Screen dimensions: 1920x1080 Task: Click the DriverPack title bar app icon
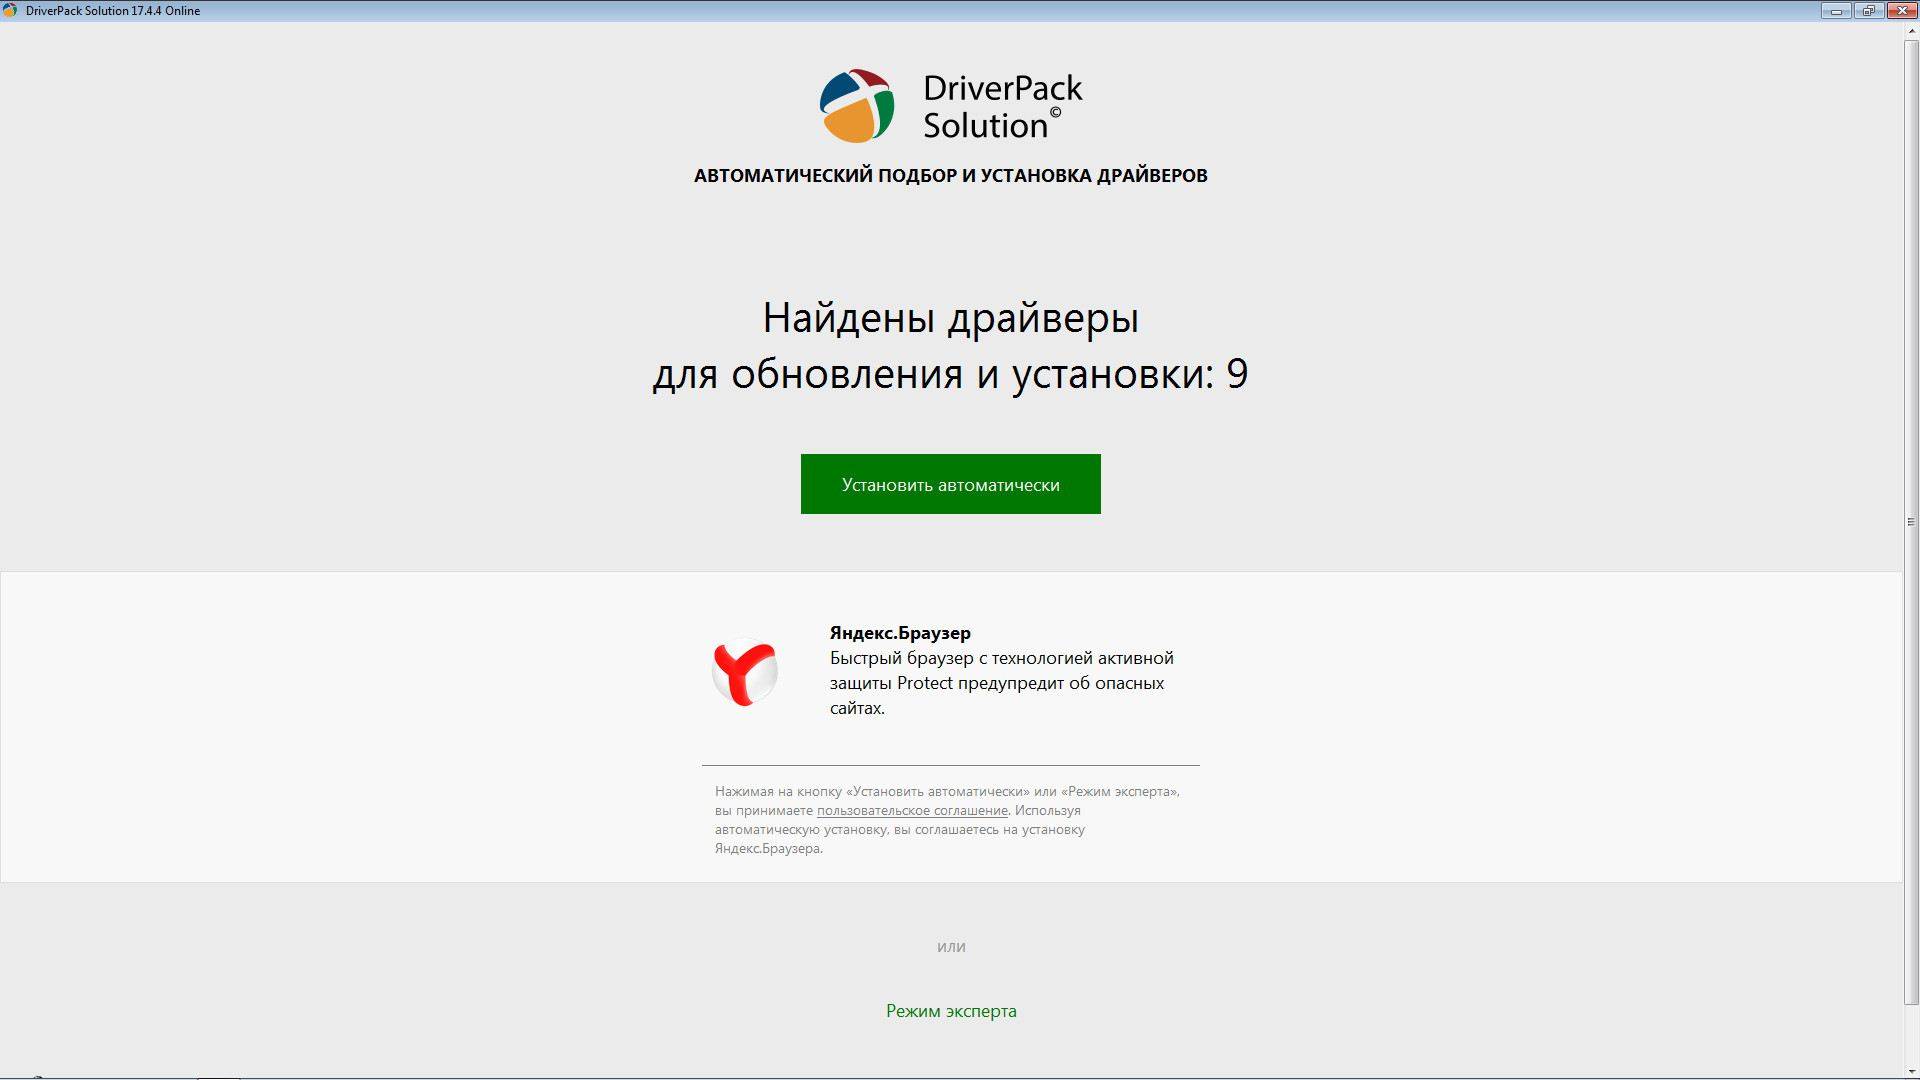tap(10, 10)
